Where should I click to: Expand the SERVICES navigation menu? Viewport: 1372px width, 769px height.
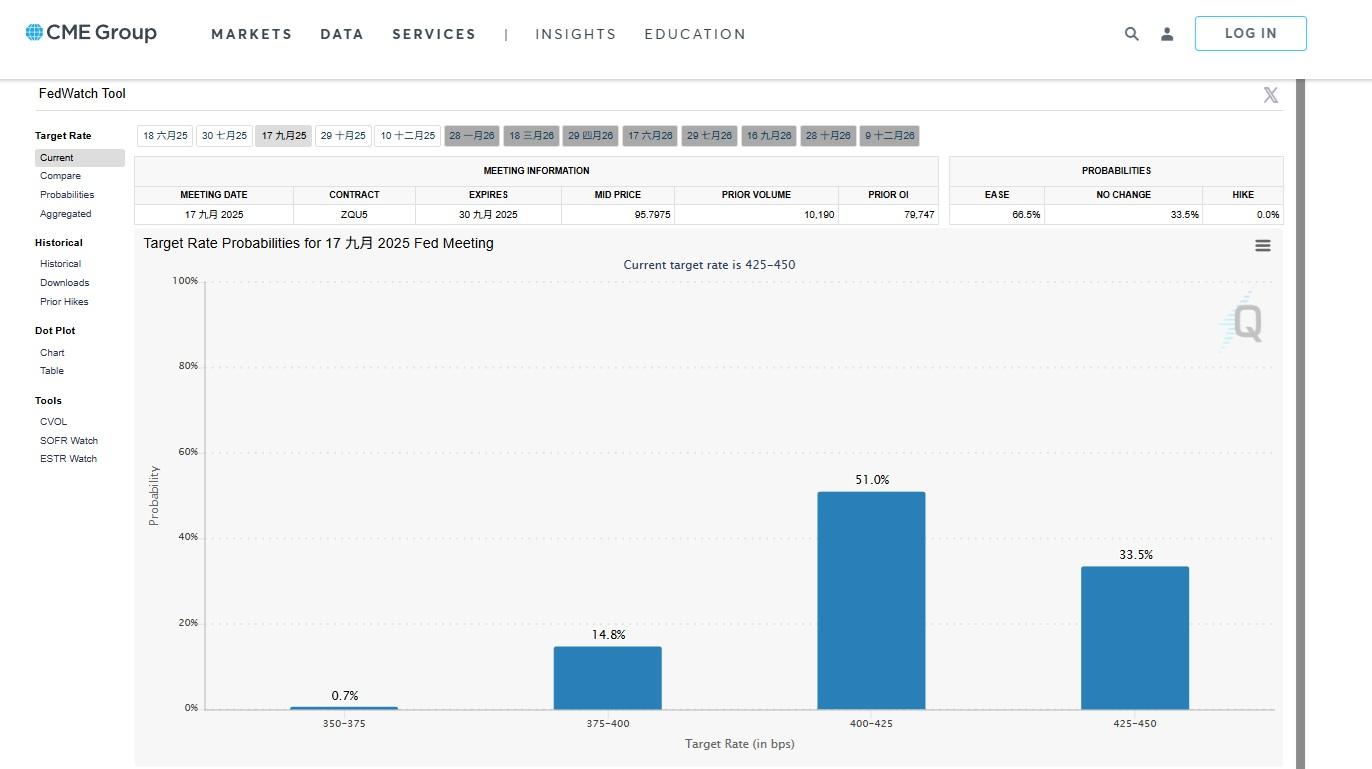point(434,34)
